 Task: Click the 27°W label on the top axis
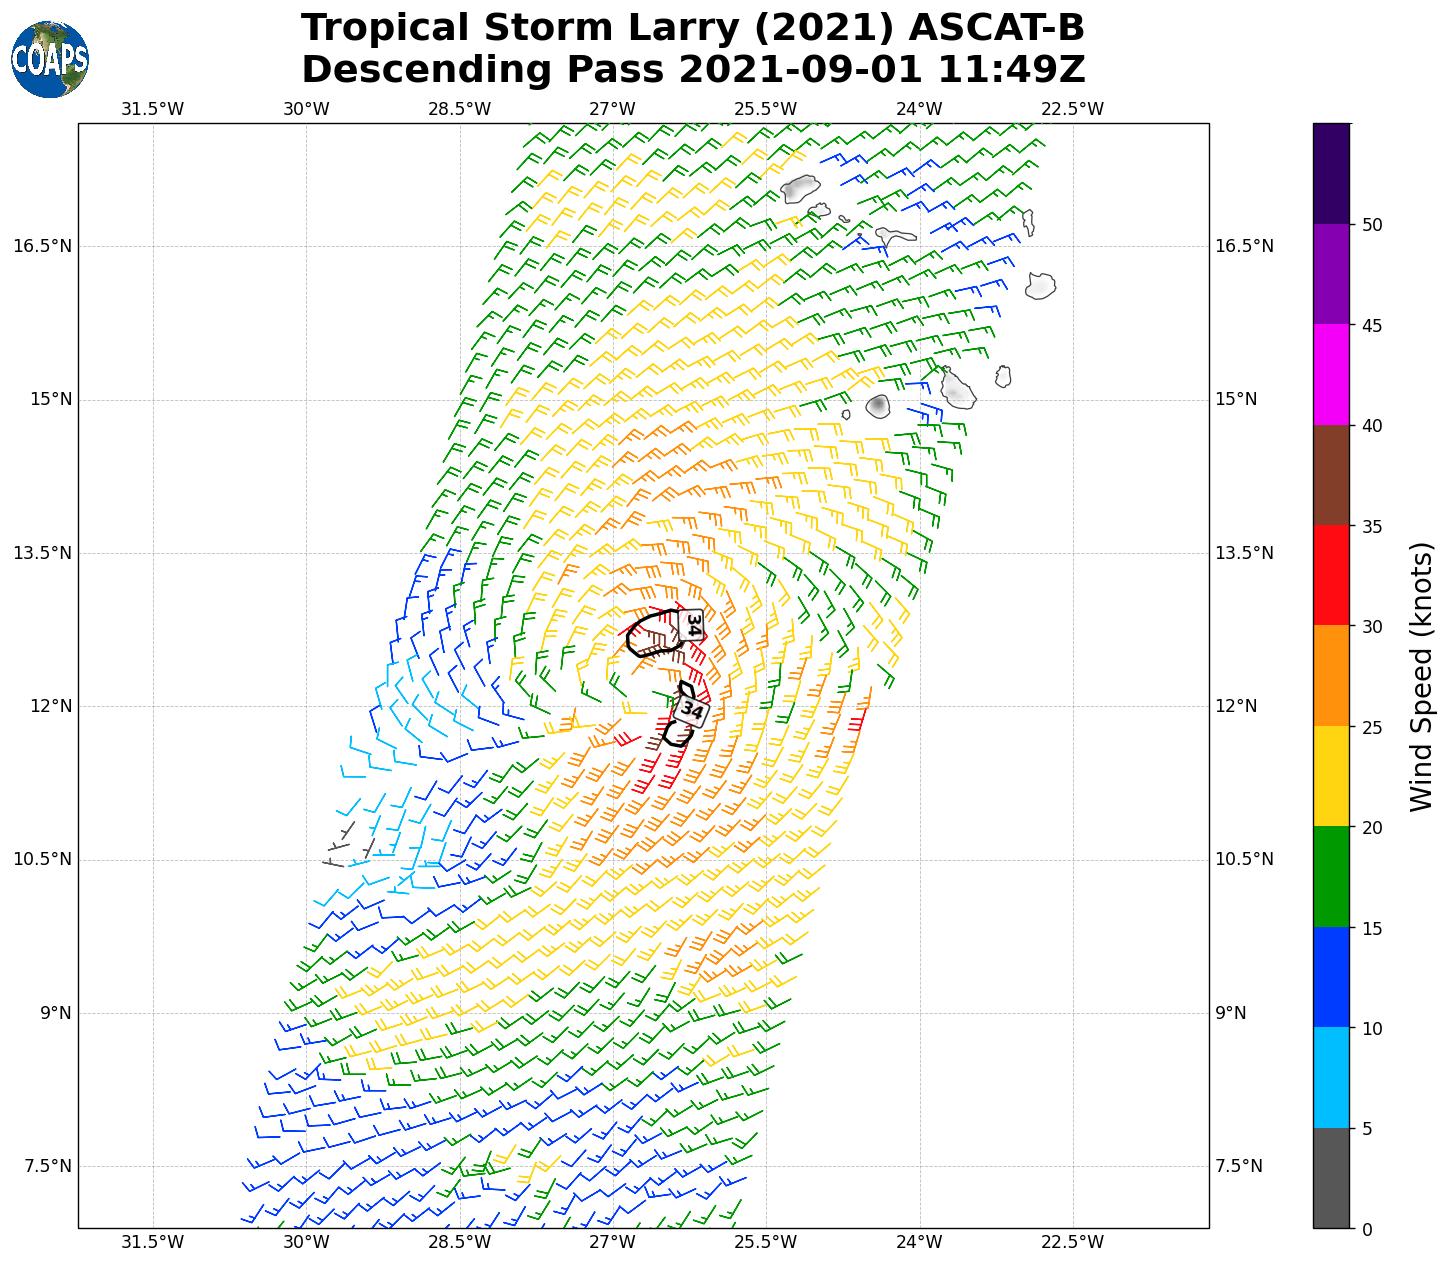click(612, 109)
